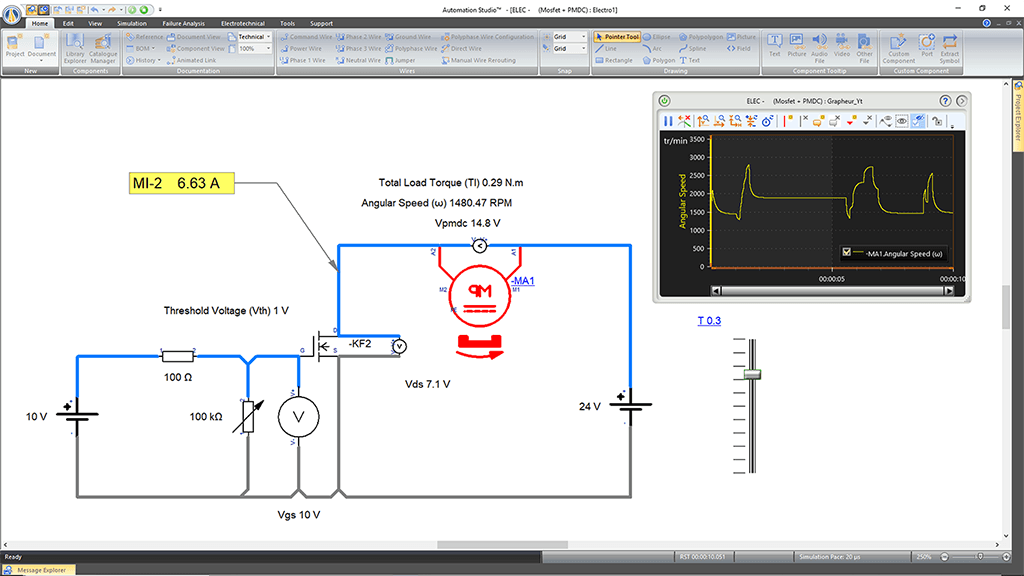This screenshot has width=1024, height=576.
Task: Toggle the lock icon in plotter toolbar
Action: point(936,120)
